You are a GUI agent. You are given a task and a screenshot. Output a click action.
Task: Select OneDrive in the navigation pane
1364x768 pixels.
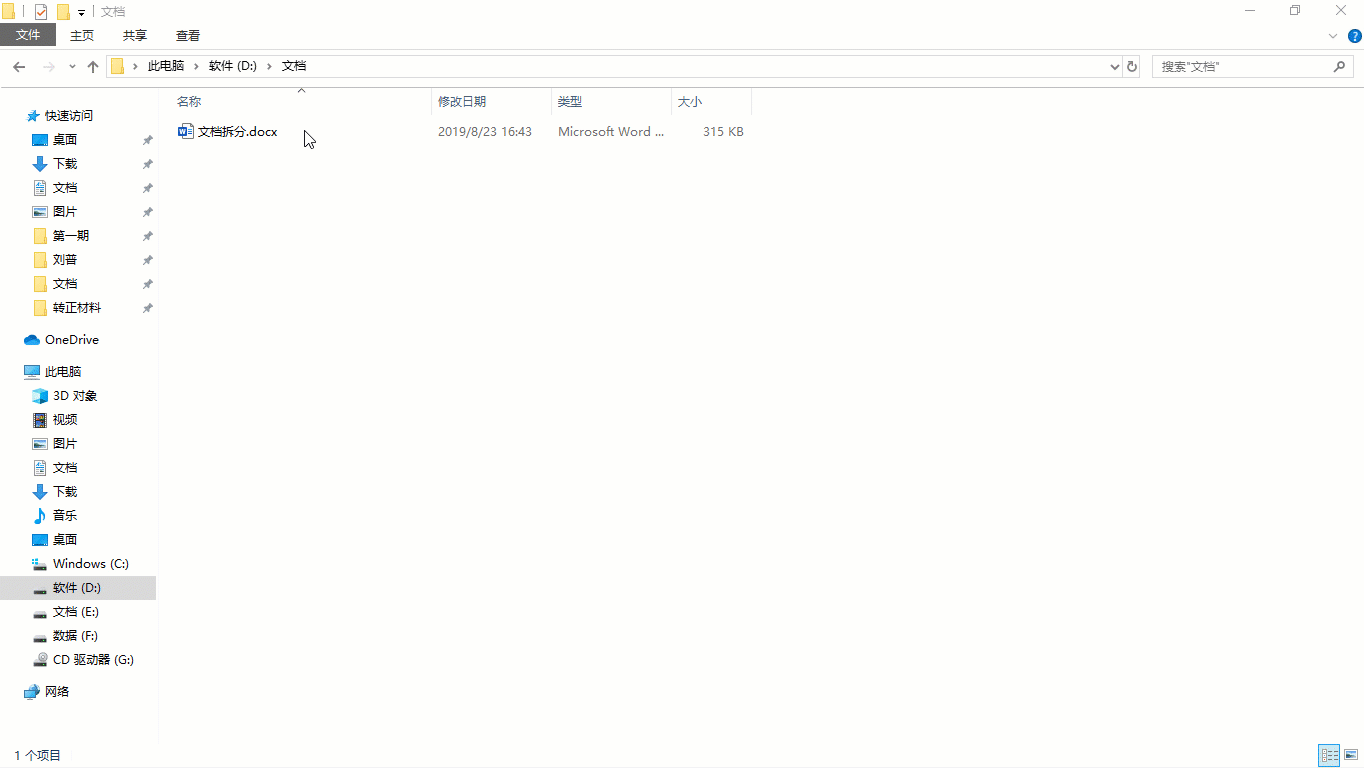click(72, 340)
